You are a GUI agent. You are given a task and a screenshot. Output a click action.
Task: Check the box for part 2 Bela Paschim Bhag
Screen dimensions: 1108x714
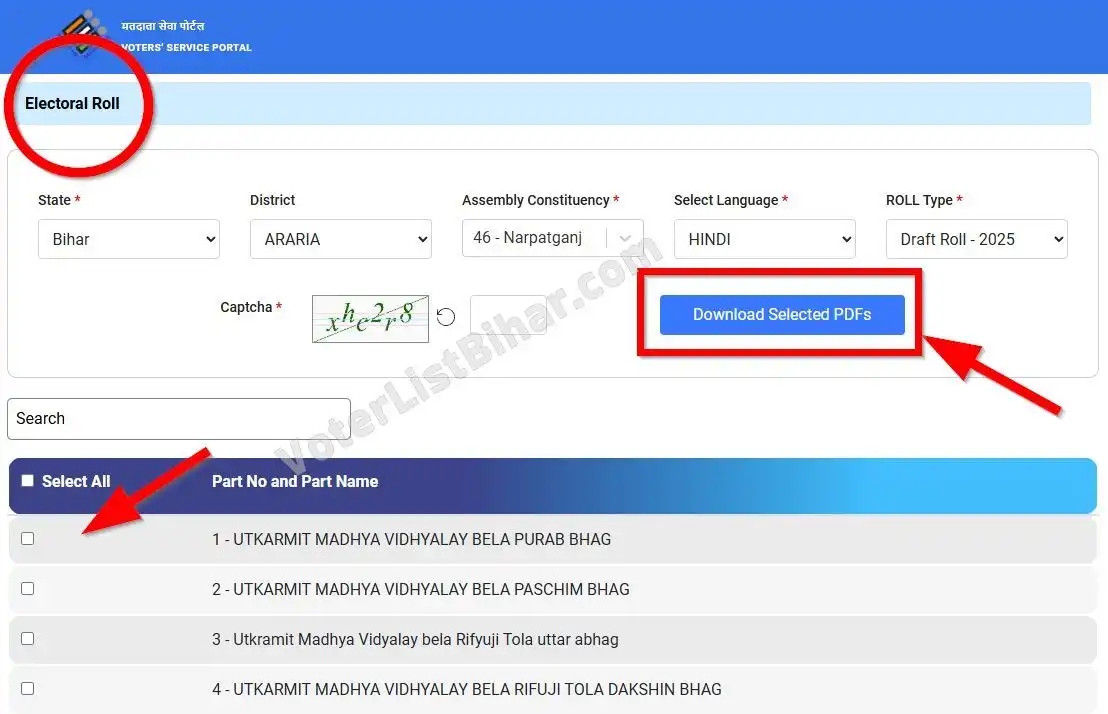click(27, 588)
